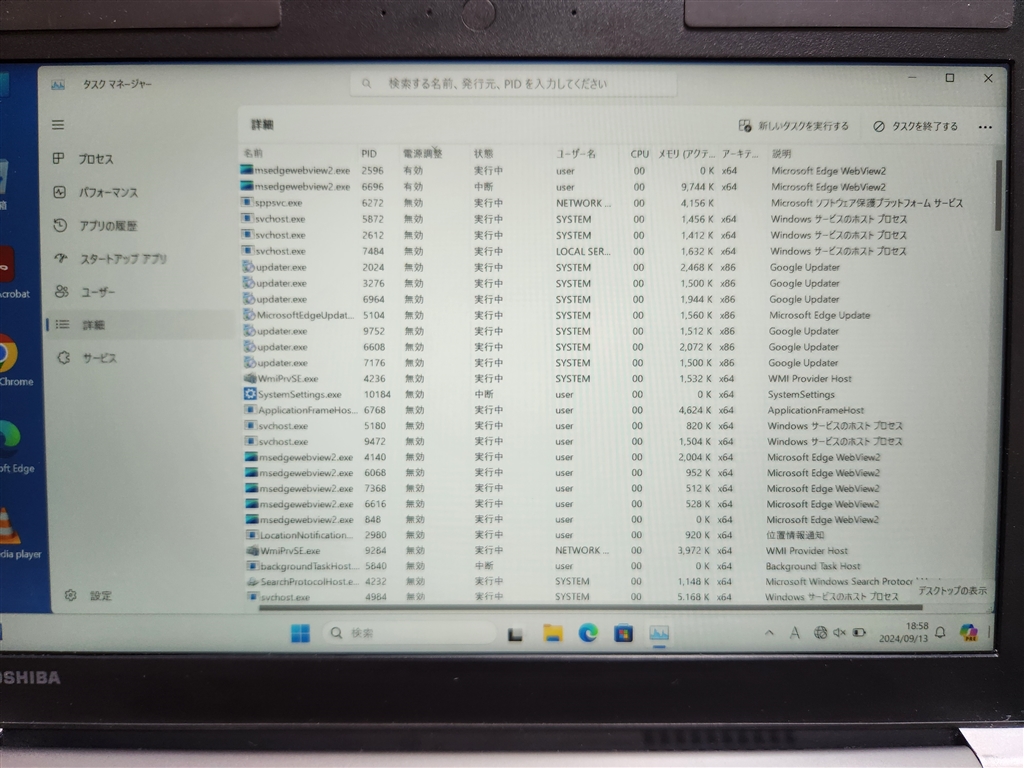Select svchost.exe row with PID 5180

pos(616,426)
